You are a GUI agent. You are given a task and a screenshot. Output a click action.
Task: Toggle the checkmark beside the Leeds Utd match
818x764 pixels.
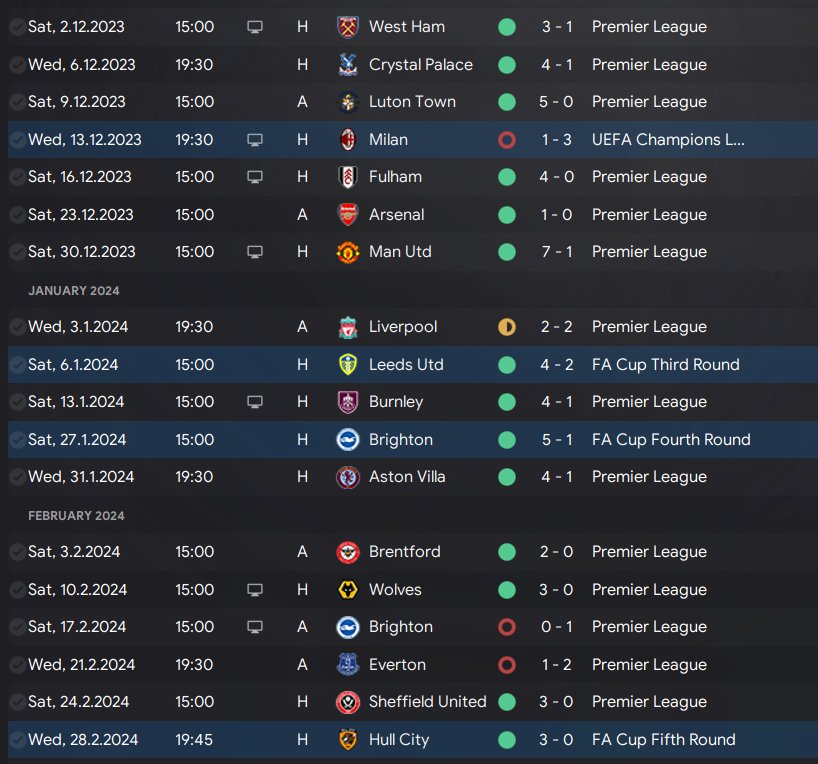tap(17, 365)
